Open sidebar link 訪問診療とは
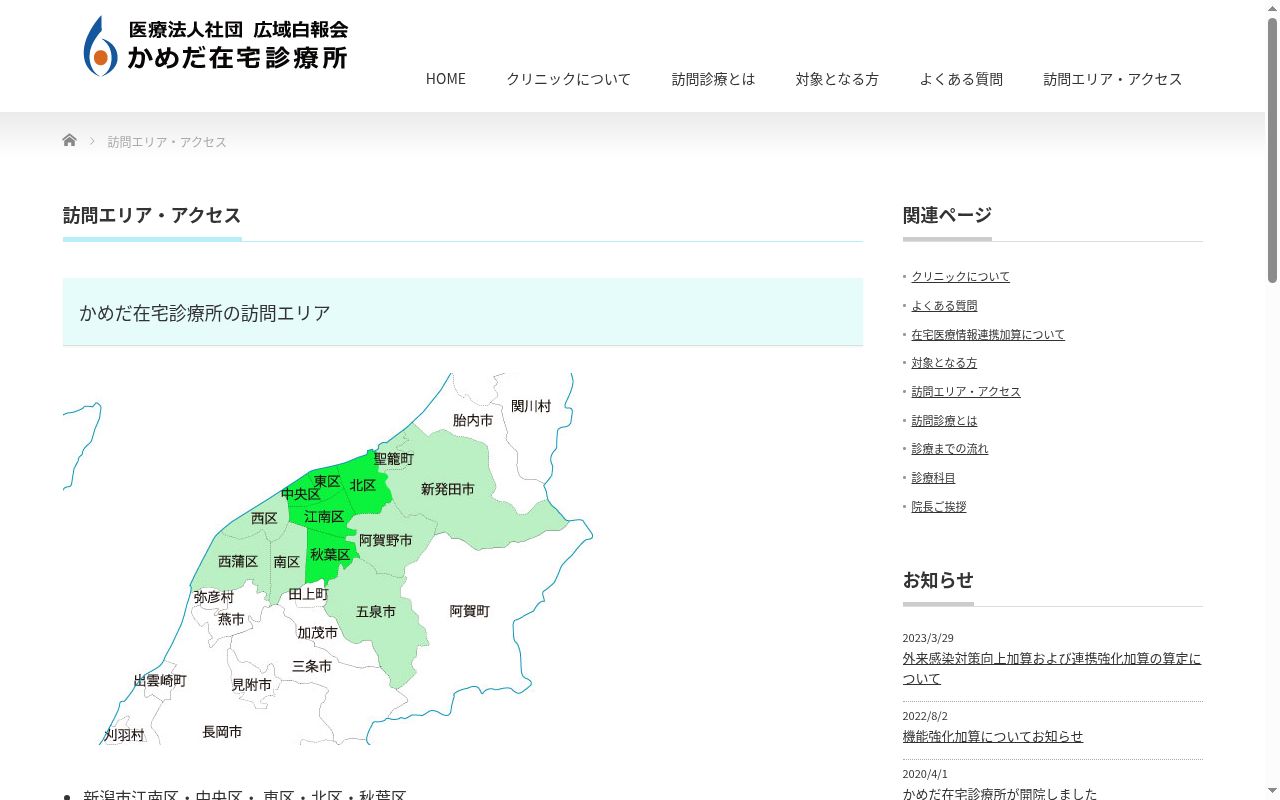This screenshot has width=1280, height=800. (945, 421)
